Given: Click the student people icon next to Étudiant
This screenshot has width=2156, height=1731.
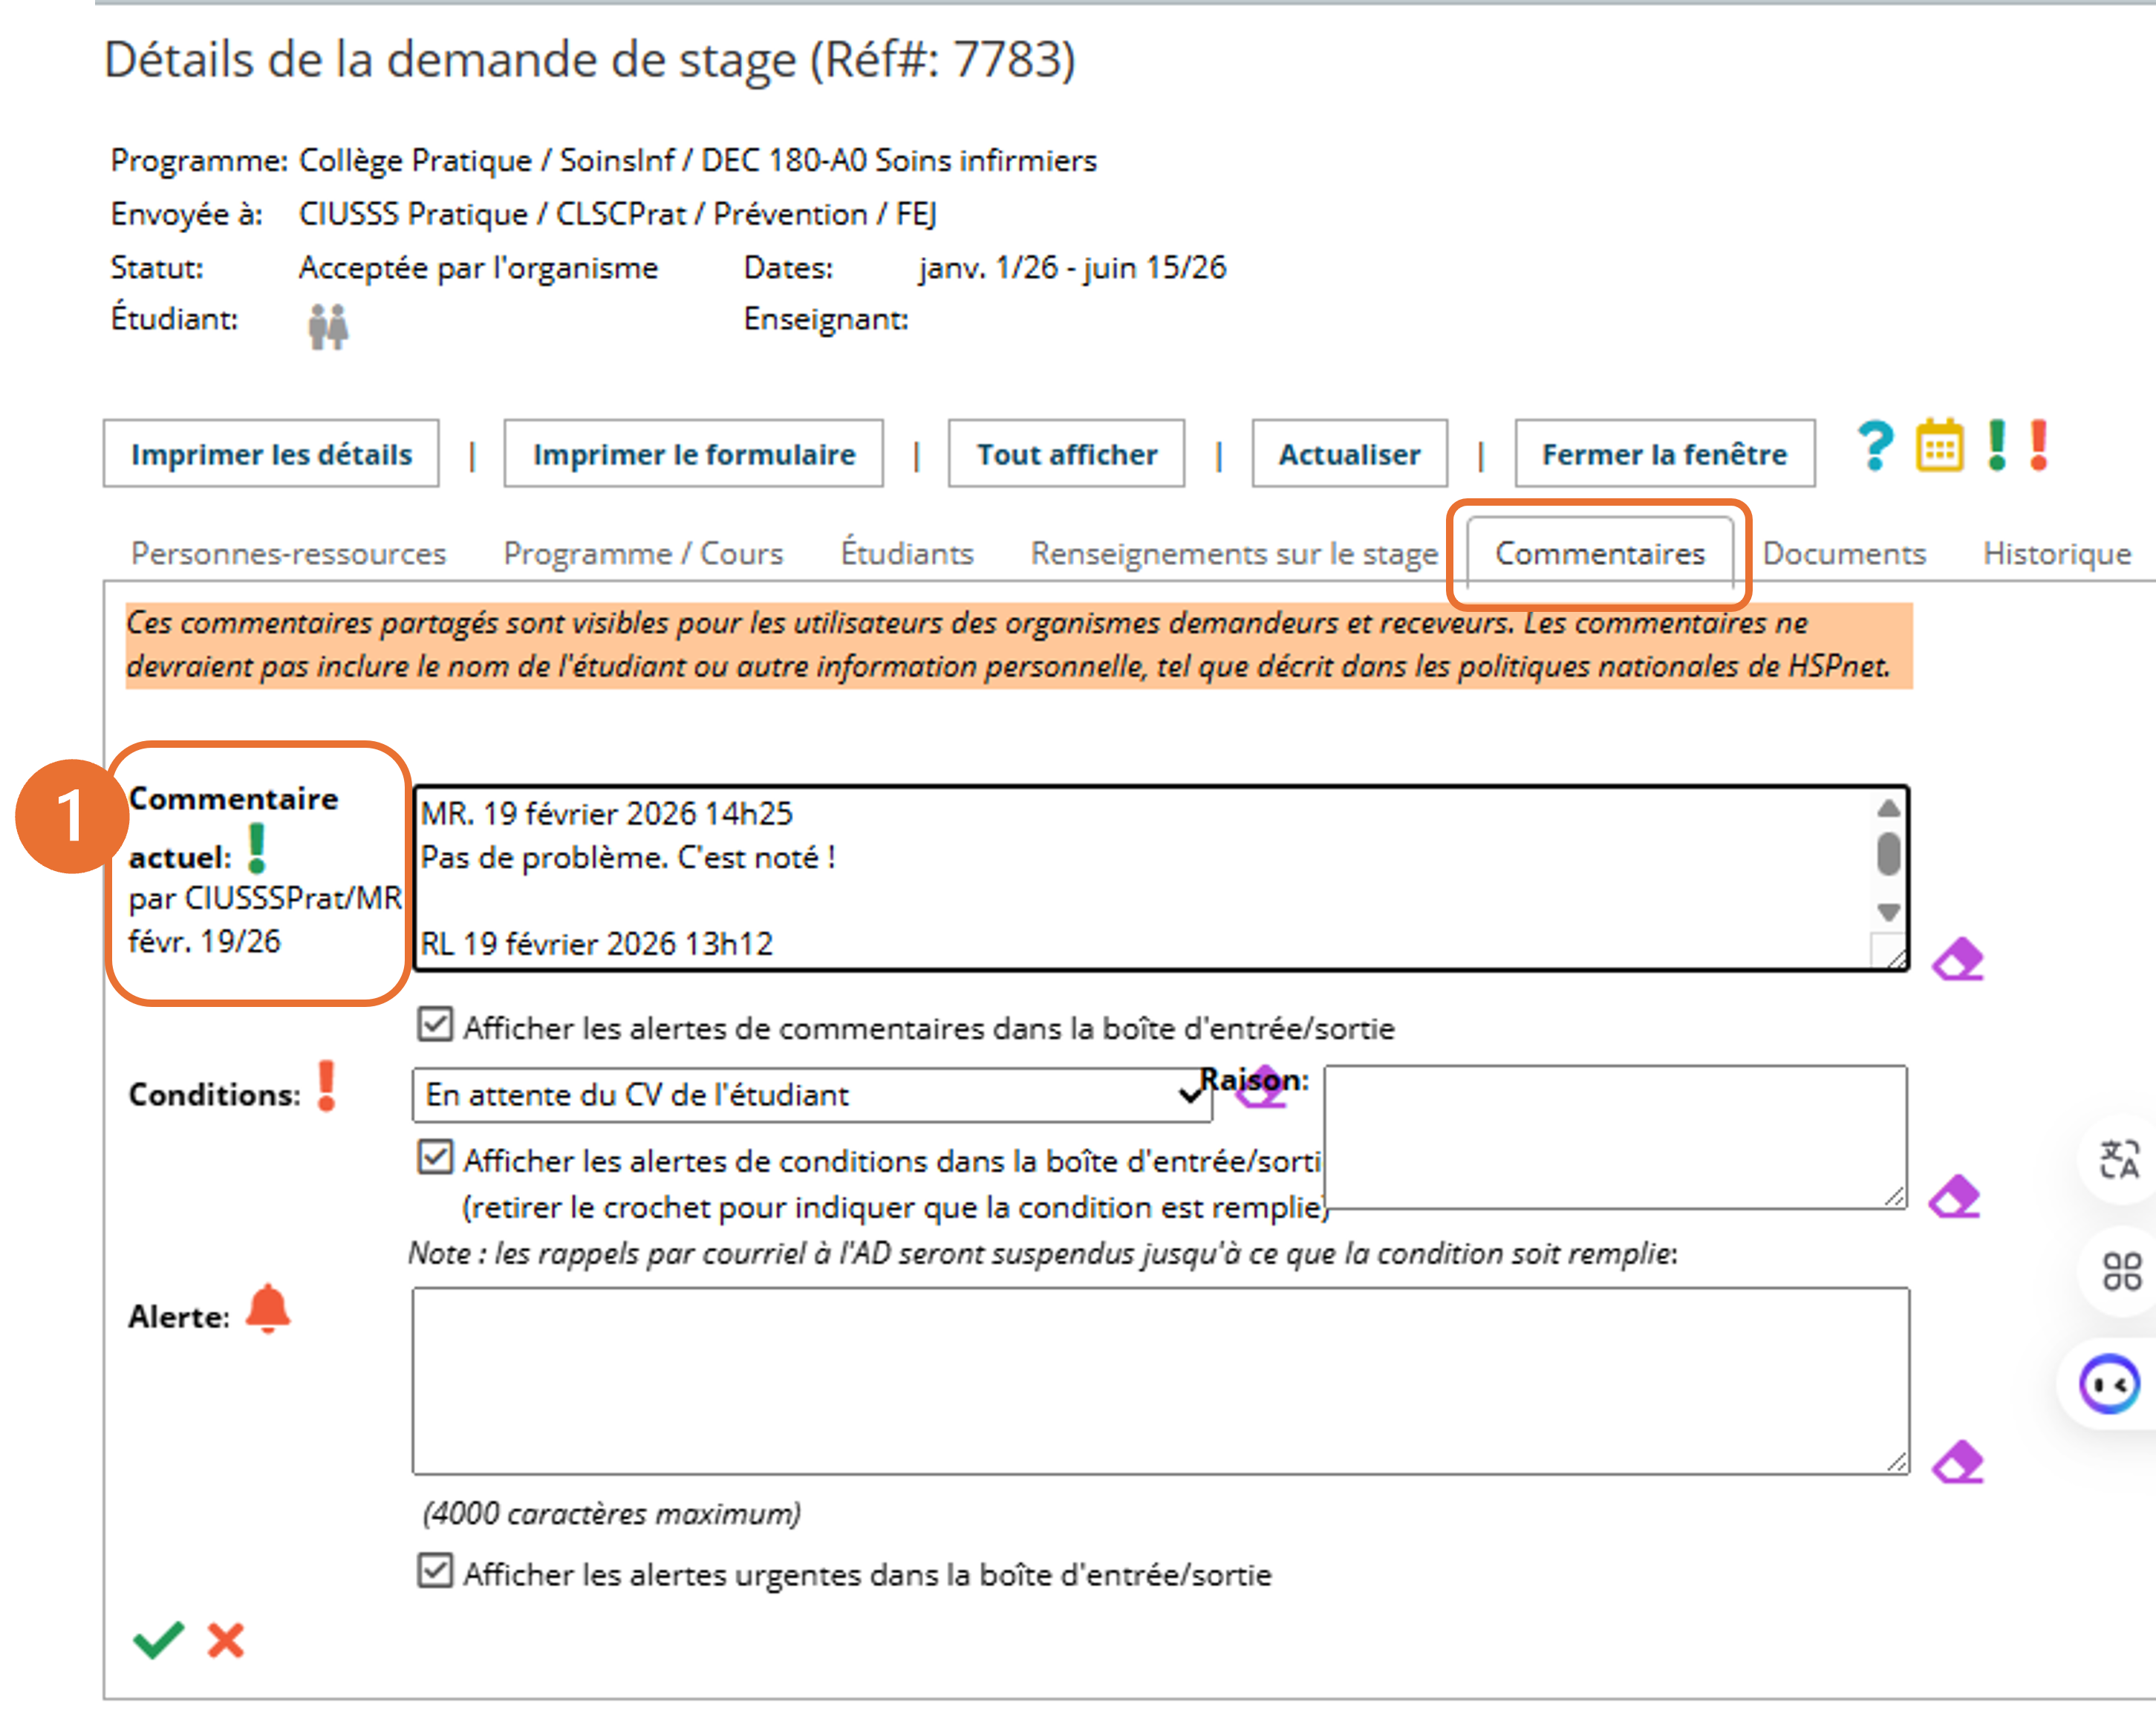Looking at the screenshot, I should 327,326.
